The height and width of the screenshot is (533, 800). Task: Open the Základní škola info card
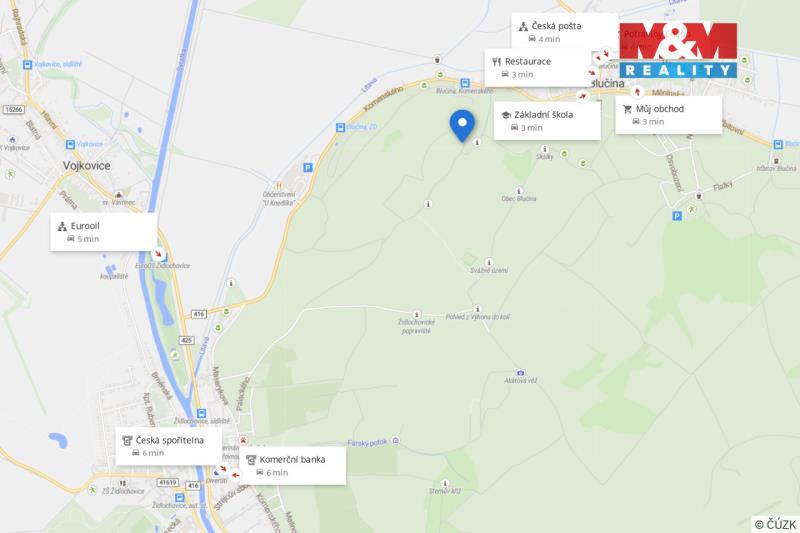click(547, 121)
